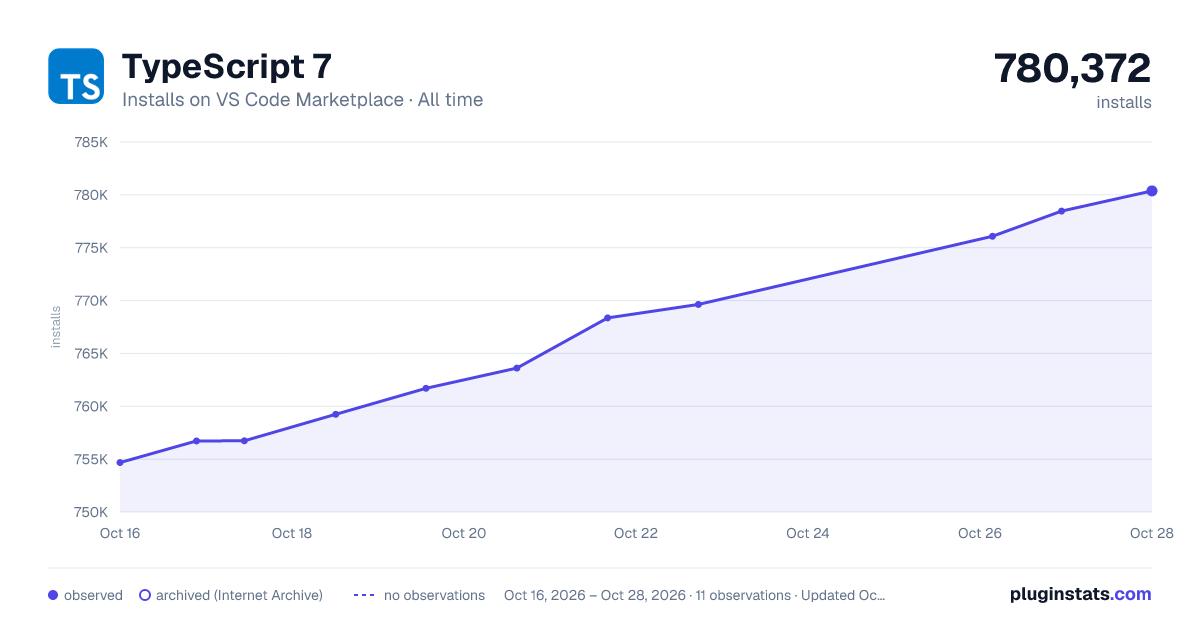This screenshot has height=630, width=1200.
Task: Click the observed legend dot
Action: 53,595
